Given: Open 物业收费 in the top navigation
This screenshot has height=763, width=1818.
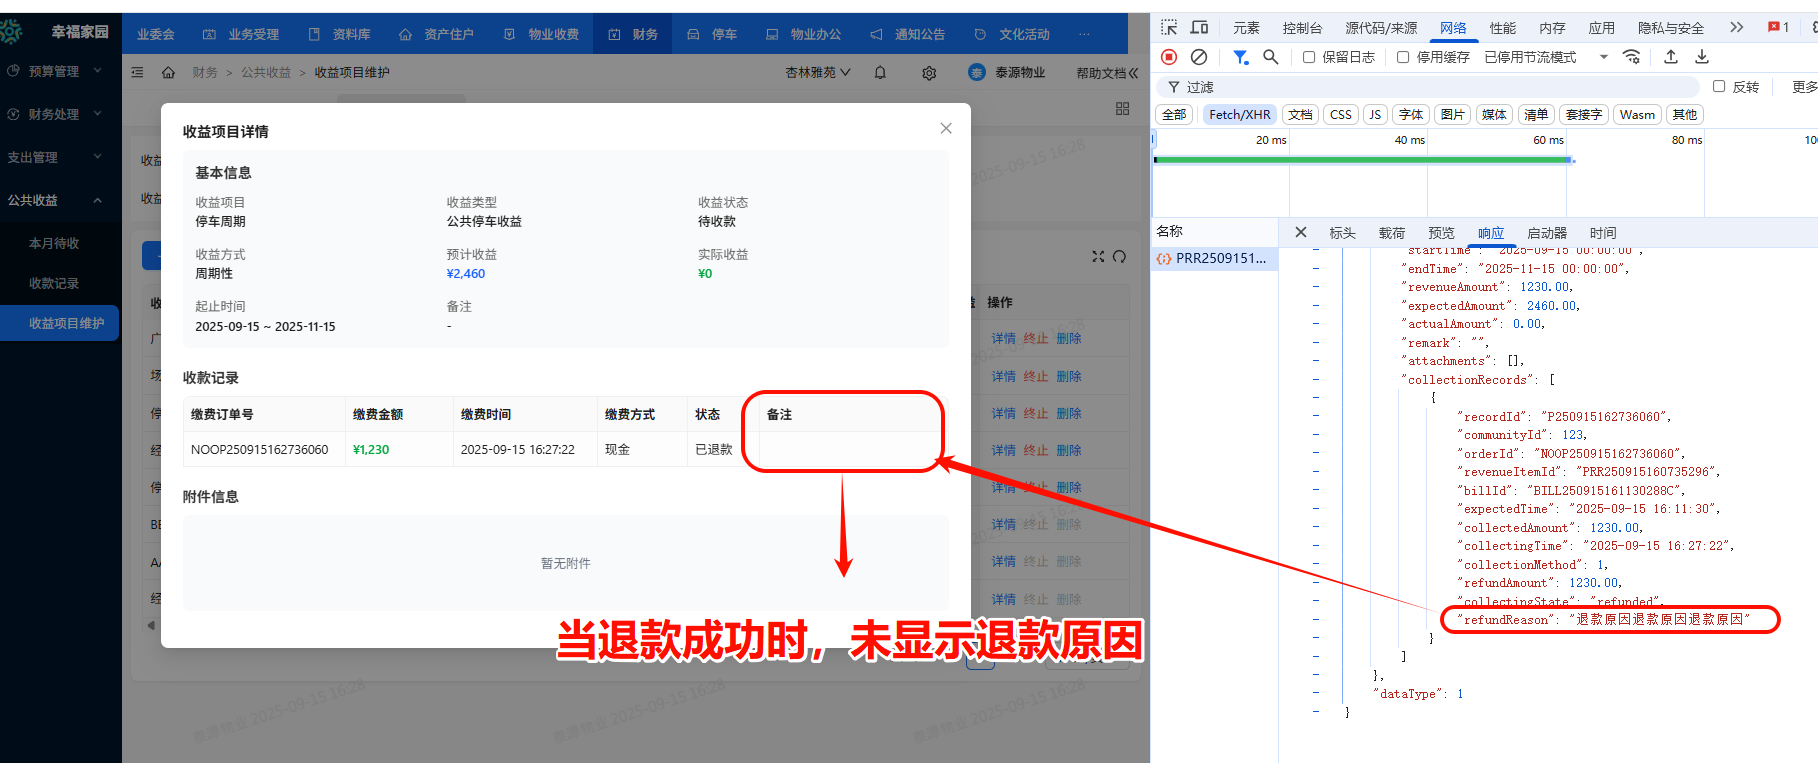Looking at the screenshot, I should (541, 34).
